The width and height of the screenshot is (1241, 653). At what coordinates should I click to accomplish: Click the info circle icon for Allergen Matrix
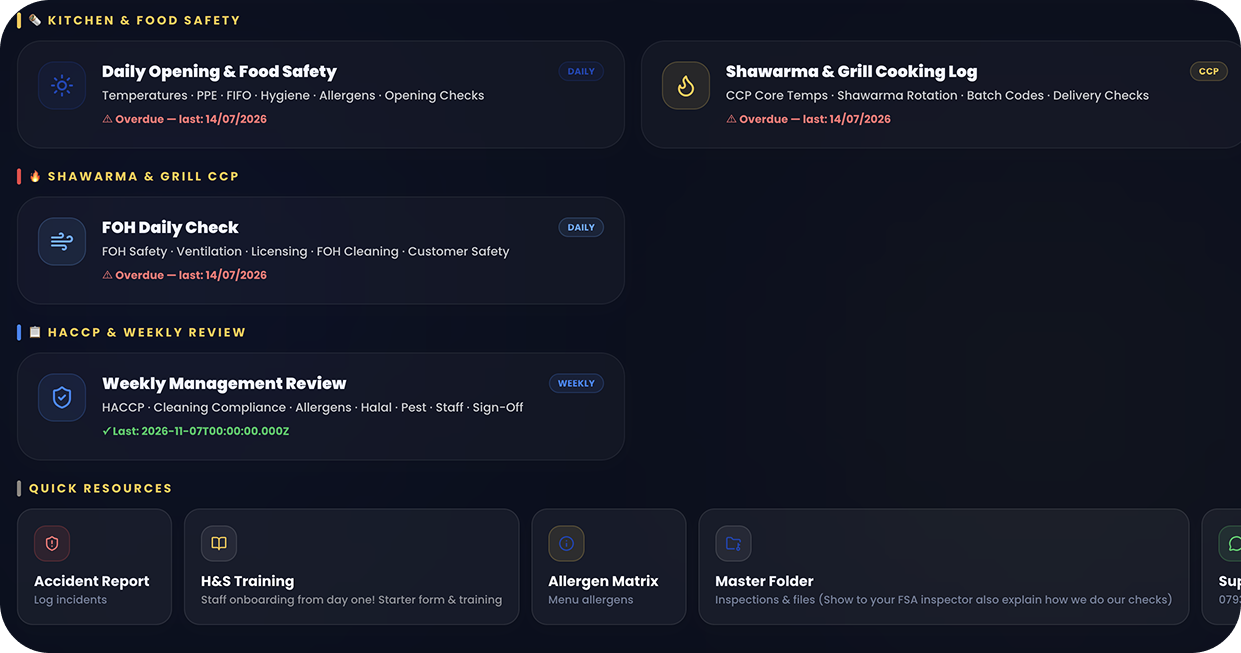[566, 544]
